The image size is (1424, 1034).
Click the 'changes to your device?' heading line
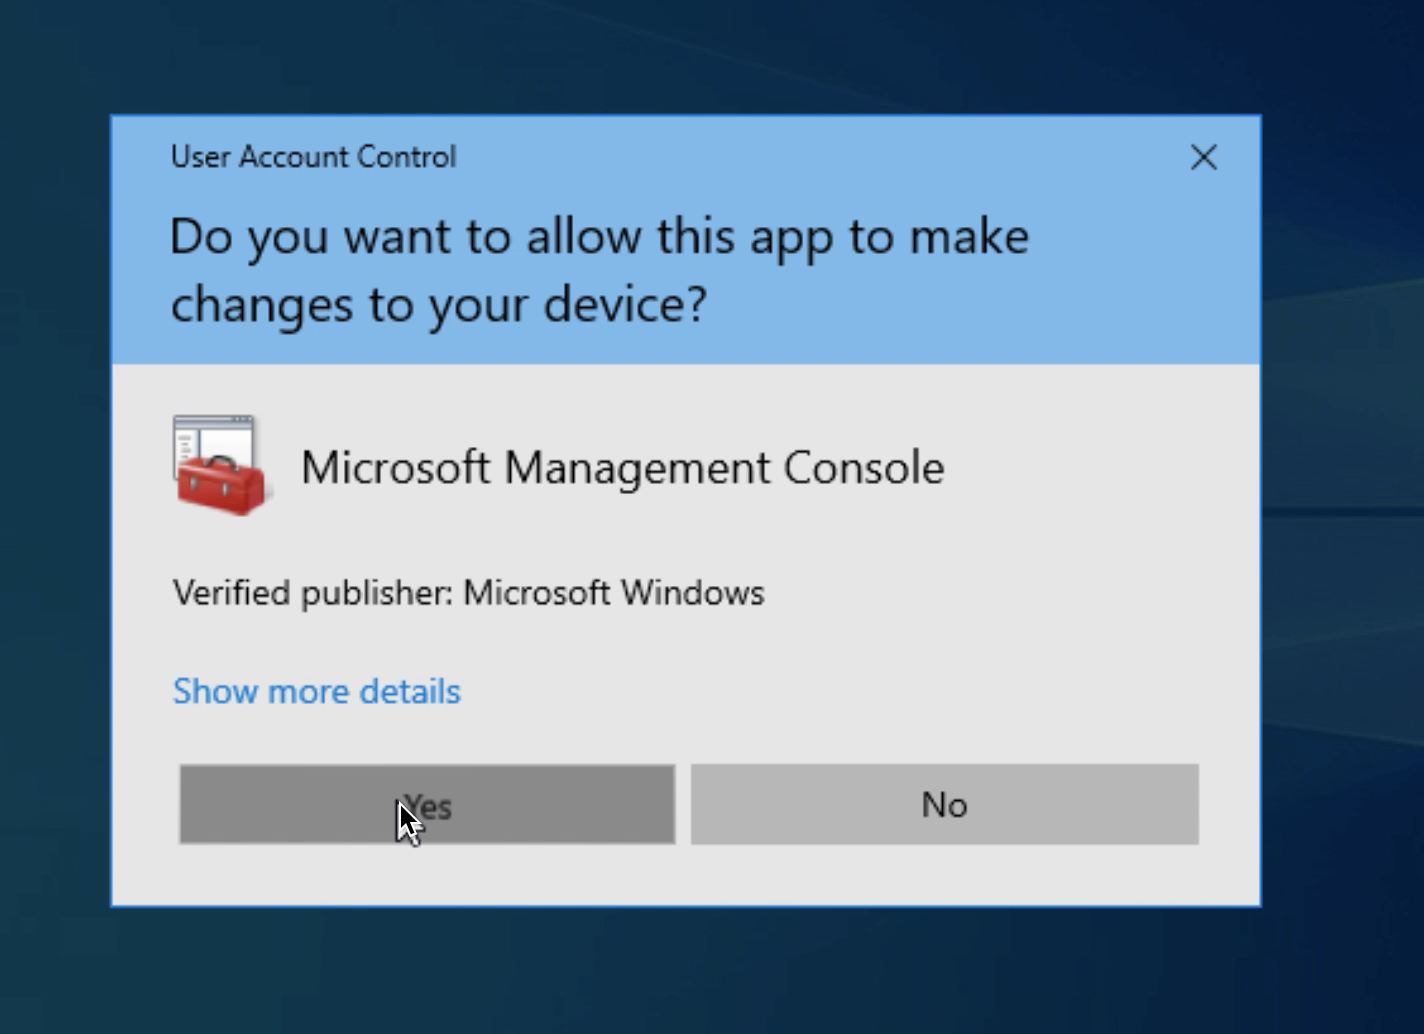[438, 304]
